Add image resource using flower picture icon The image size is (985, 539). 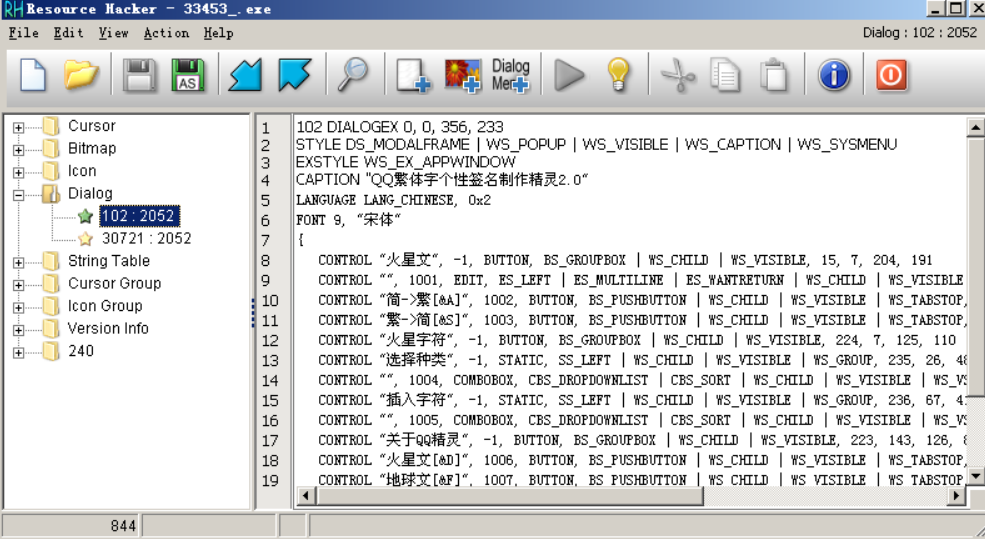[x=463, y=76]
